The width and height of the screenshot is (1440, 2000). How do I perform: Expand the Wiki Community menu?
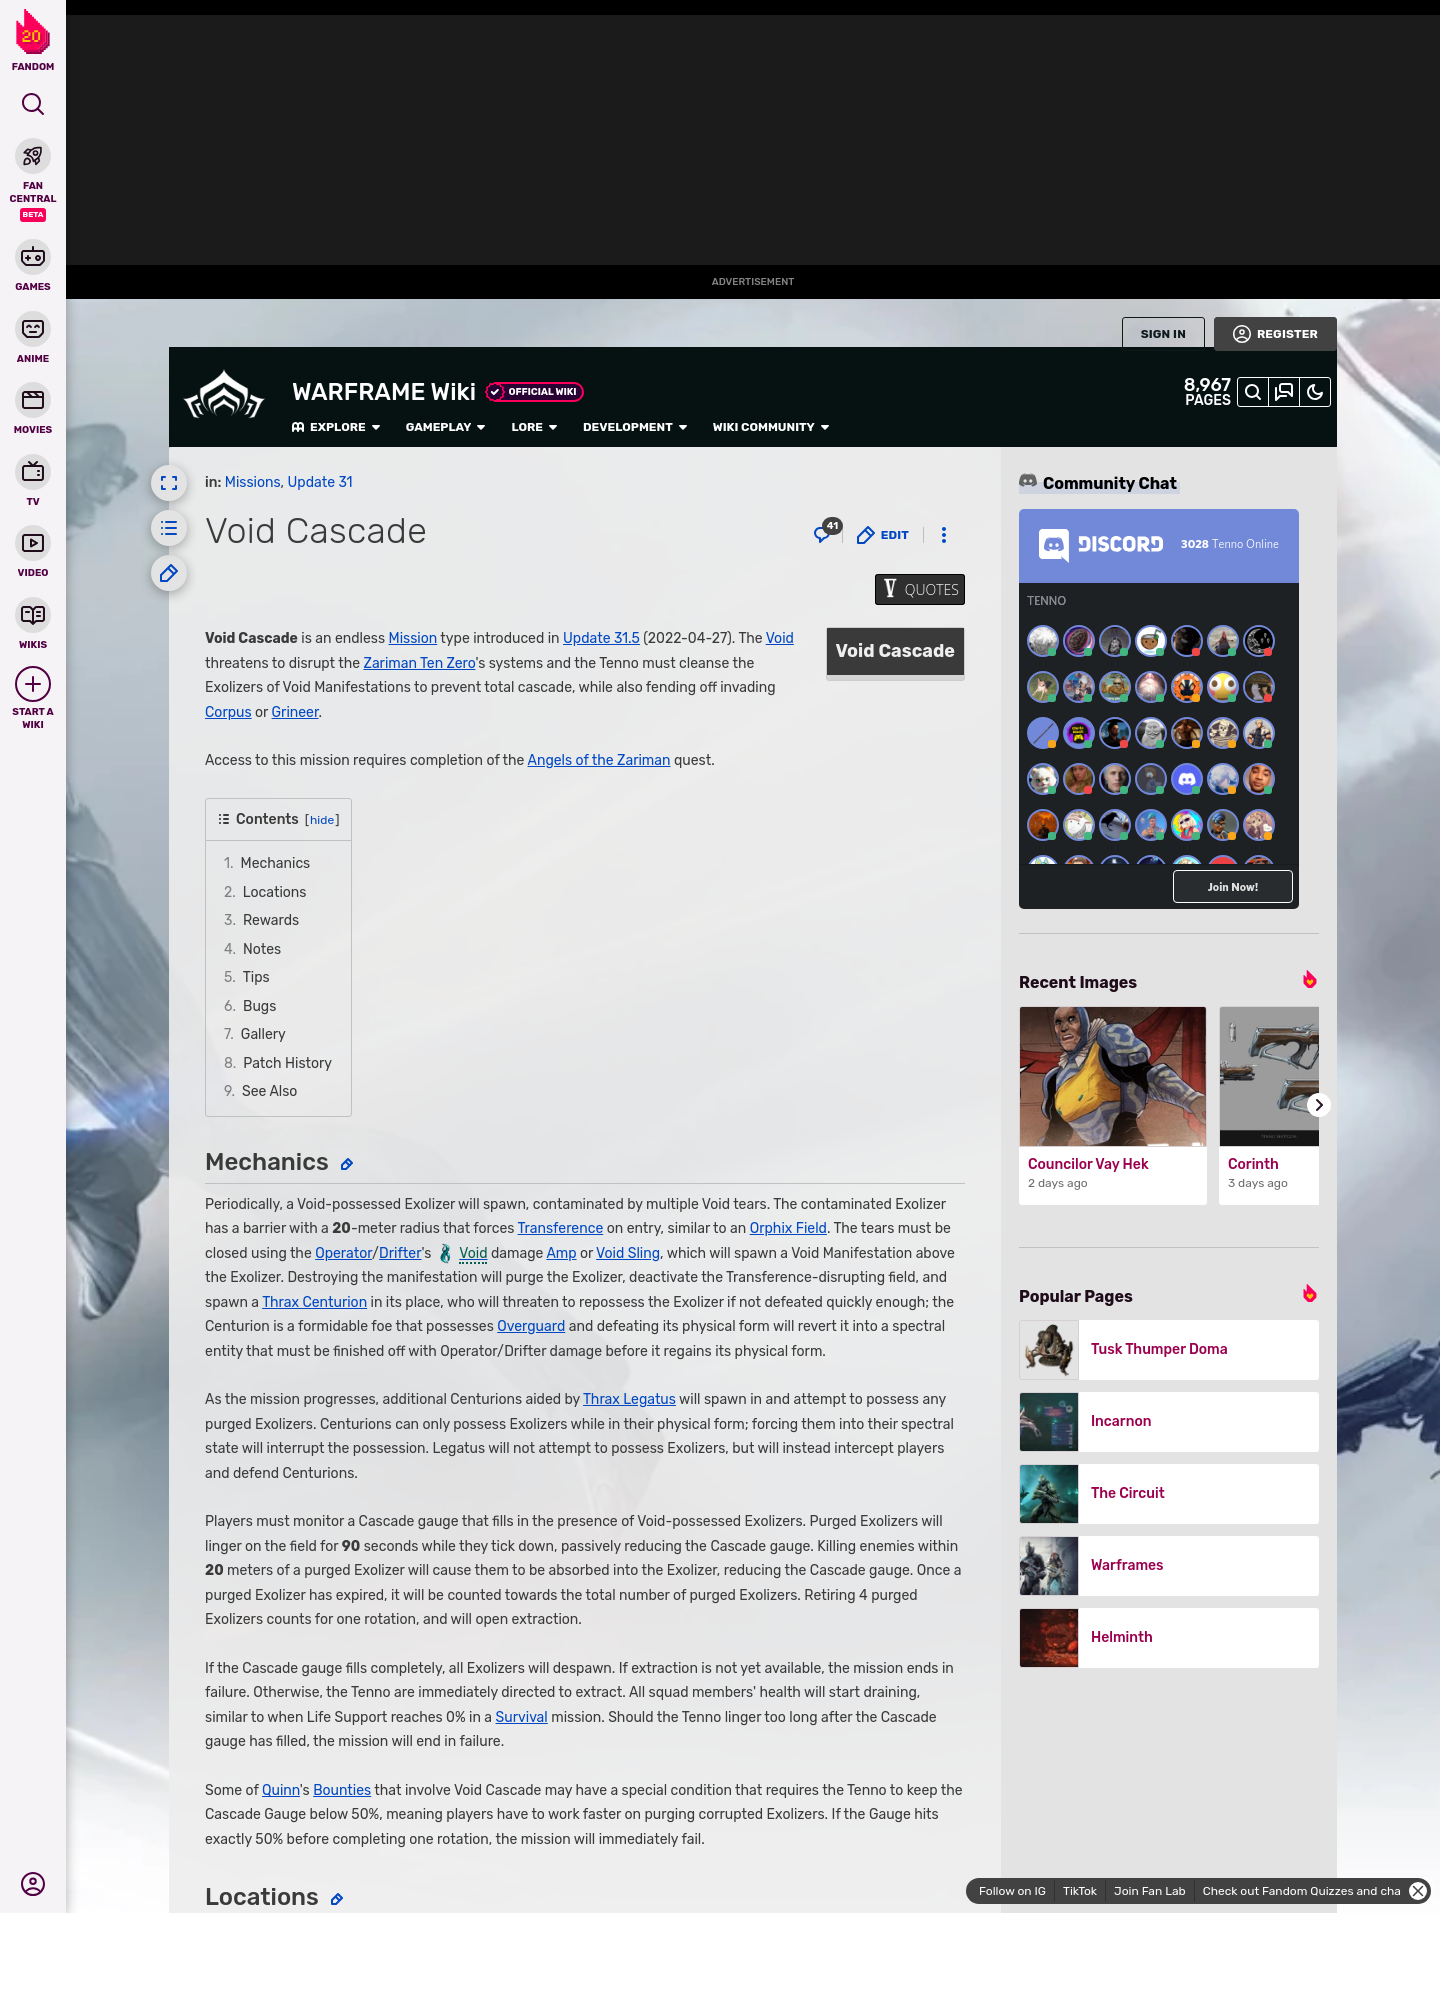(771, 427)
